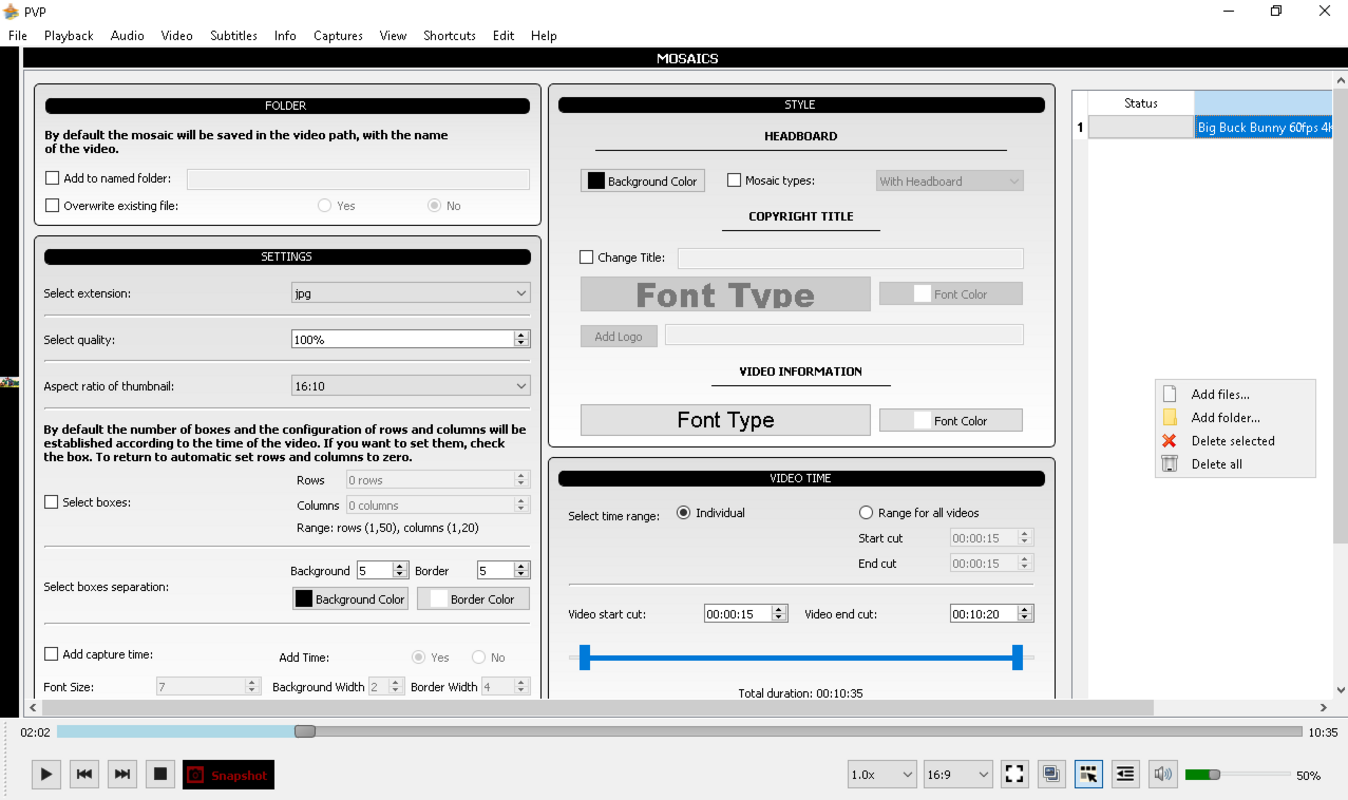Click the video seek bar handle
Screen dimensions: 1348x800
[305, 731]
